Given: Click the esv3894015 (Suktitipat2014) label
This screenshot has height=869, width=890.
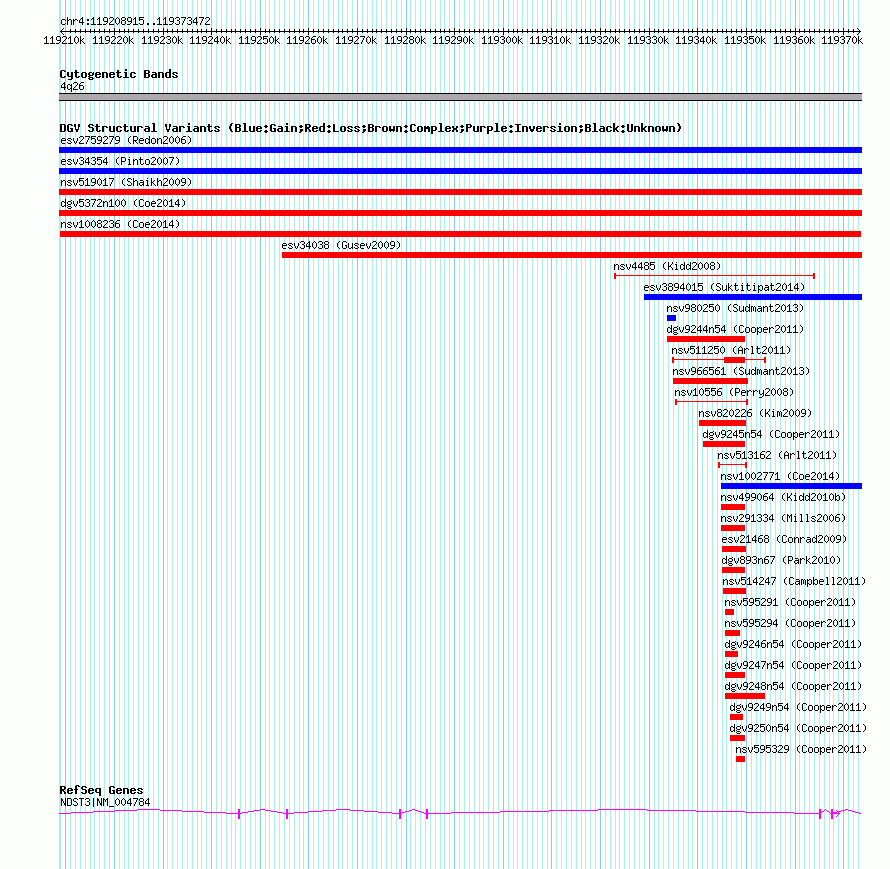Looking at the screenshot, I should [724, 287].
